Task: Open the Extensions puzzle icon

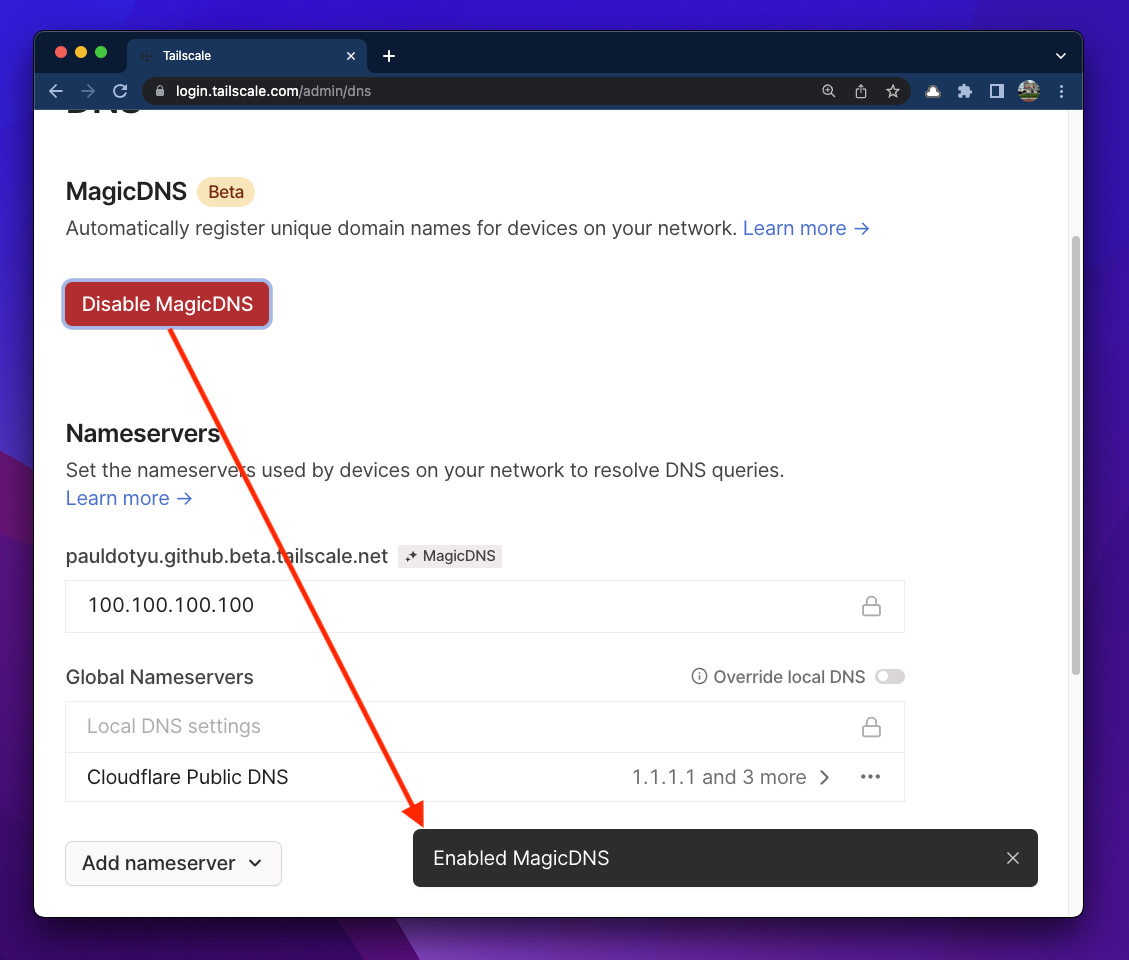Action: tap(965, 91)
